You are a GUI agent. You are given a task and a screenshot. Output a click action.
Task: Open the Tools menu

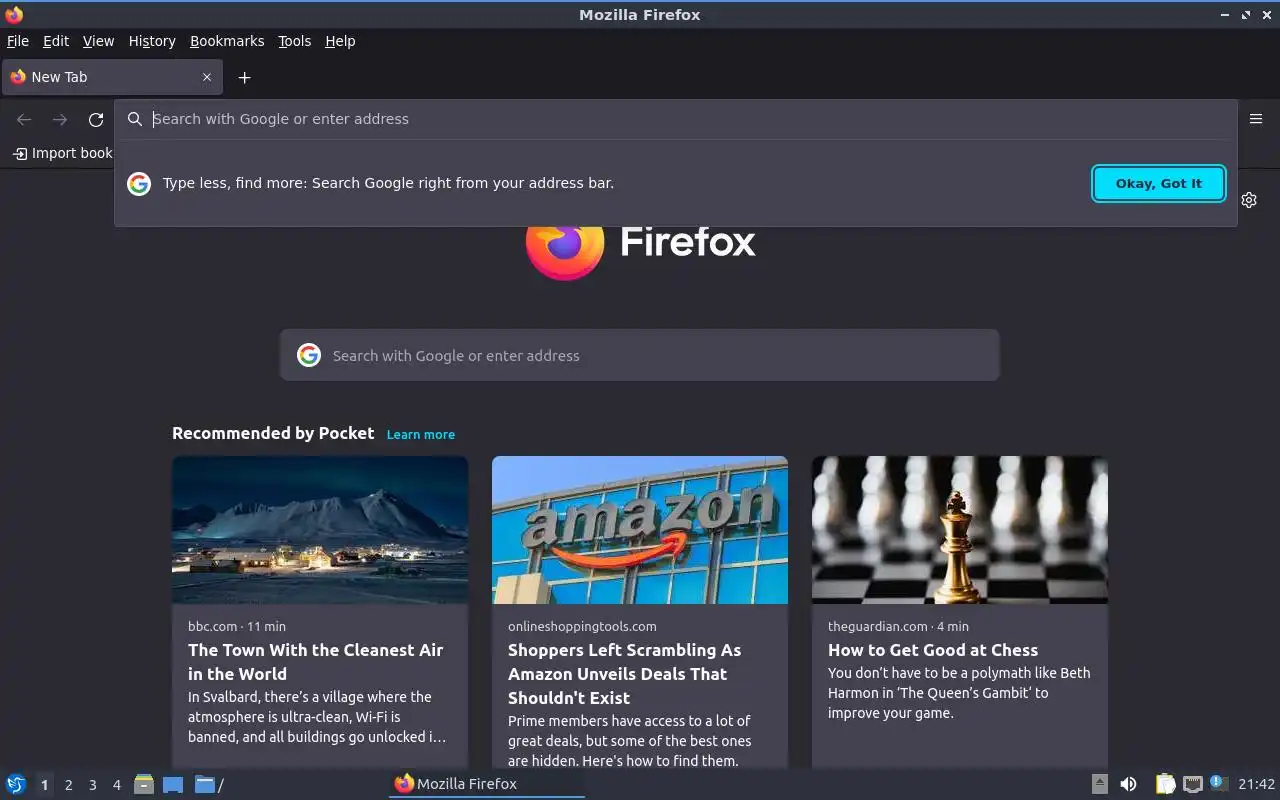point(294,41)
